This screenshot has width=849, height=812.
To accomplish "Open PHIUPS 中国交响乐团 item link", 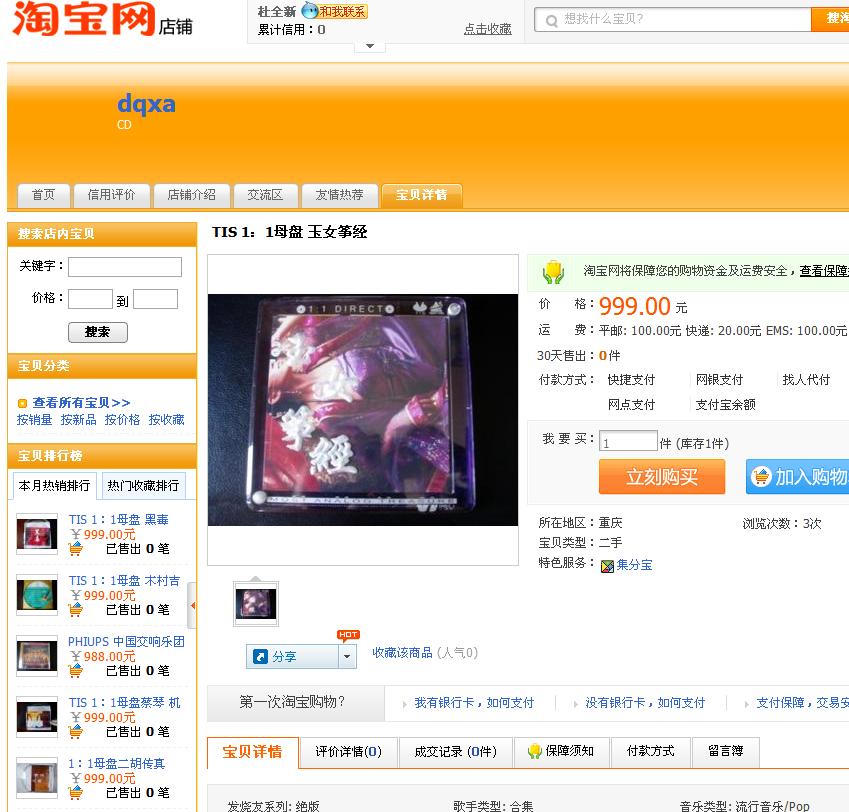I will click(126, 641).
